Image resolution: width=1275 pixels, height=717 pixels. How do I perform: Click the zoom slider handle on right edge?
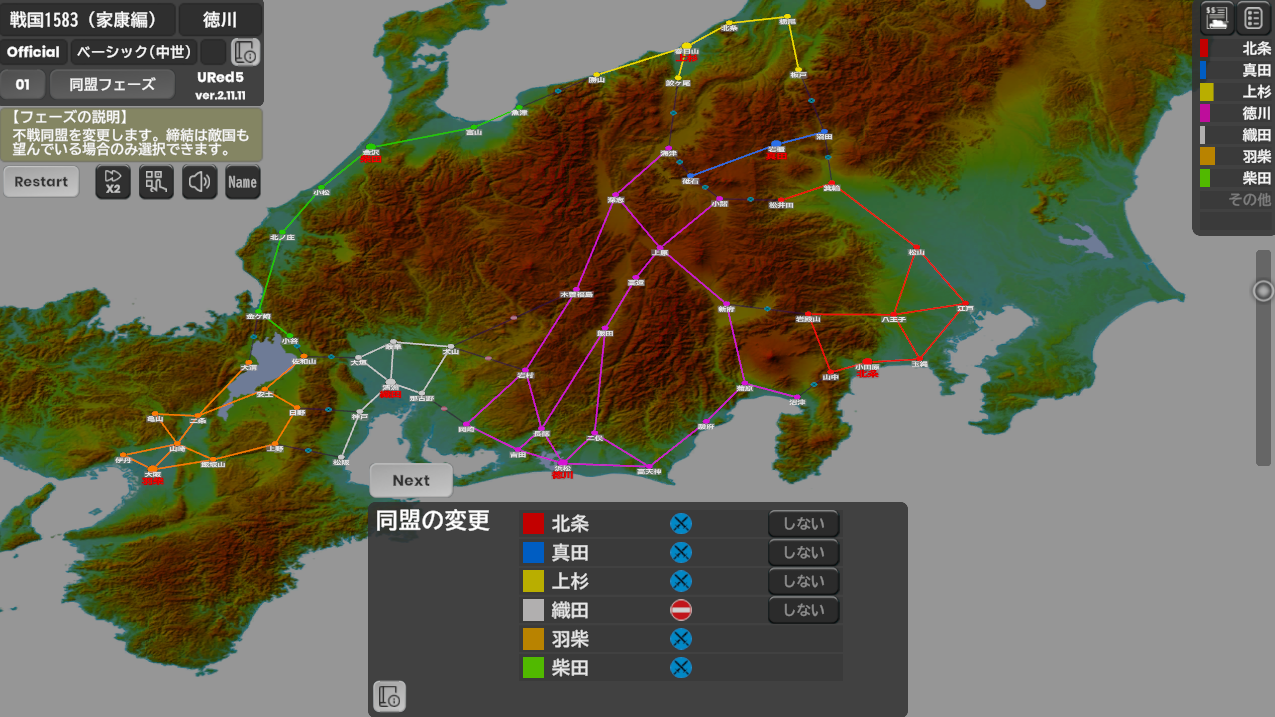point(1263,291)
